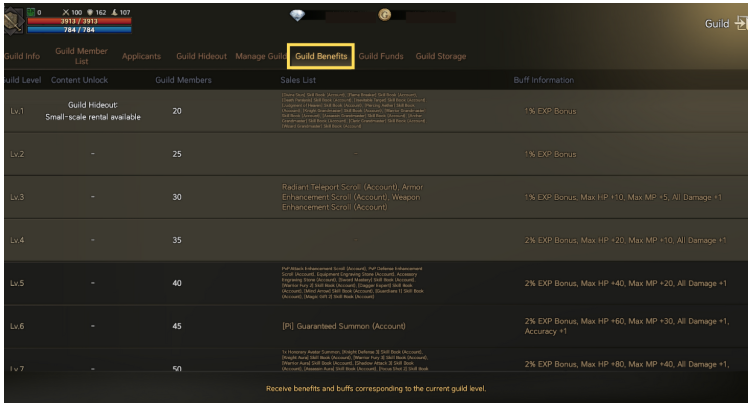
Task: Open Manage Guild tab
Action: 261,56
